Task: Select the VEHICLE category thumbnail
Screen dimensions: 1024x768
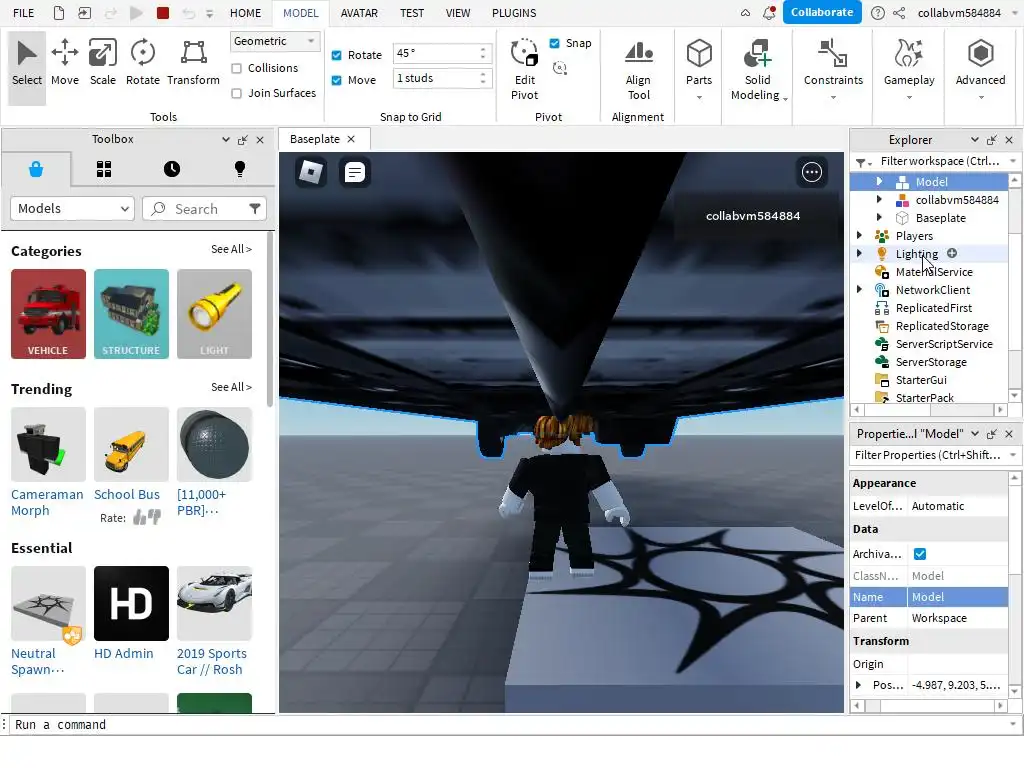Action: [x=48, y=313]
